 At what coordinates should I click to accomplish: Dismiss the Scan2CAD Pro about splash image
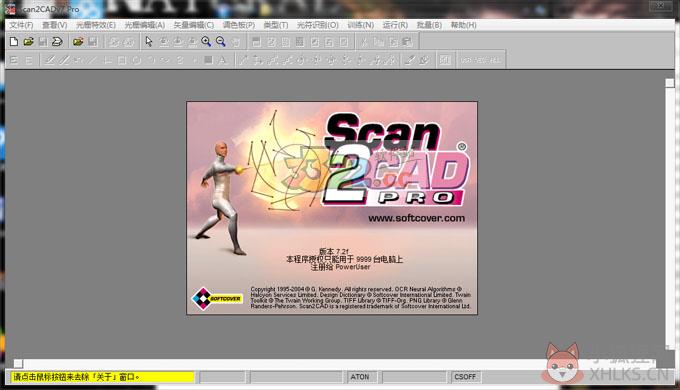(x=332, y=208)
